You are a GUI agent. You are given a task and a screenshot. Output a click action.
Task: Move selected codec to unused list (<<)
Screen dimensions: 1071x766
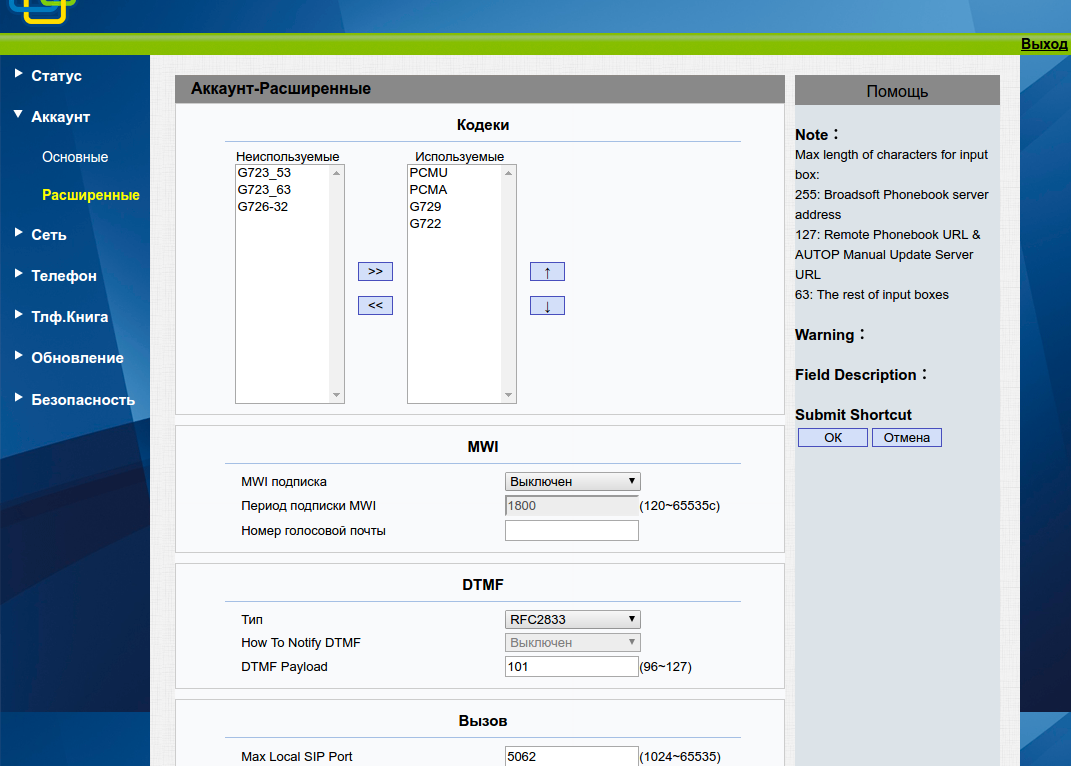[375, 305]
